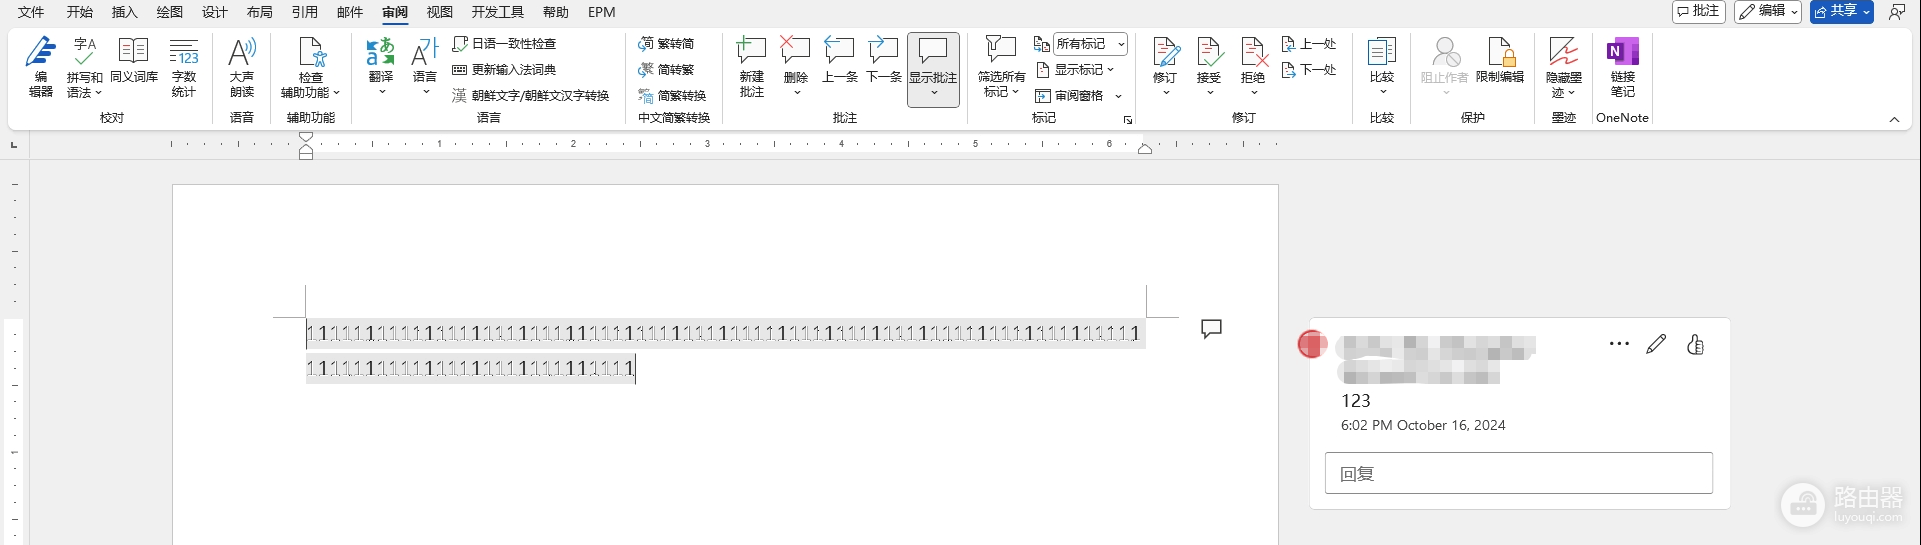Collapse the ribbon with the chevron
The width and height of the screenshot is (1921, 545).
click(1894, 119)
